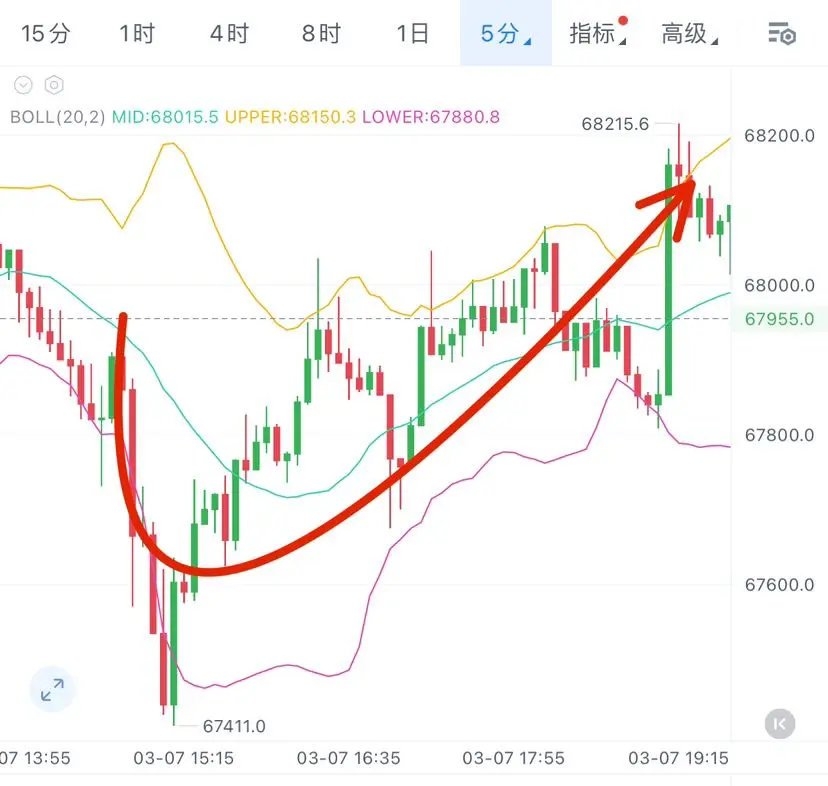
Task: Open chart settings list icon
Action: coord(782,34)
